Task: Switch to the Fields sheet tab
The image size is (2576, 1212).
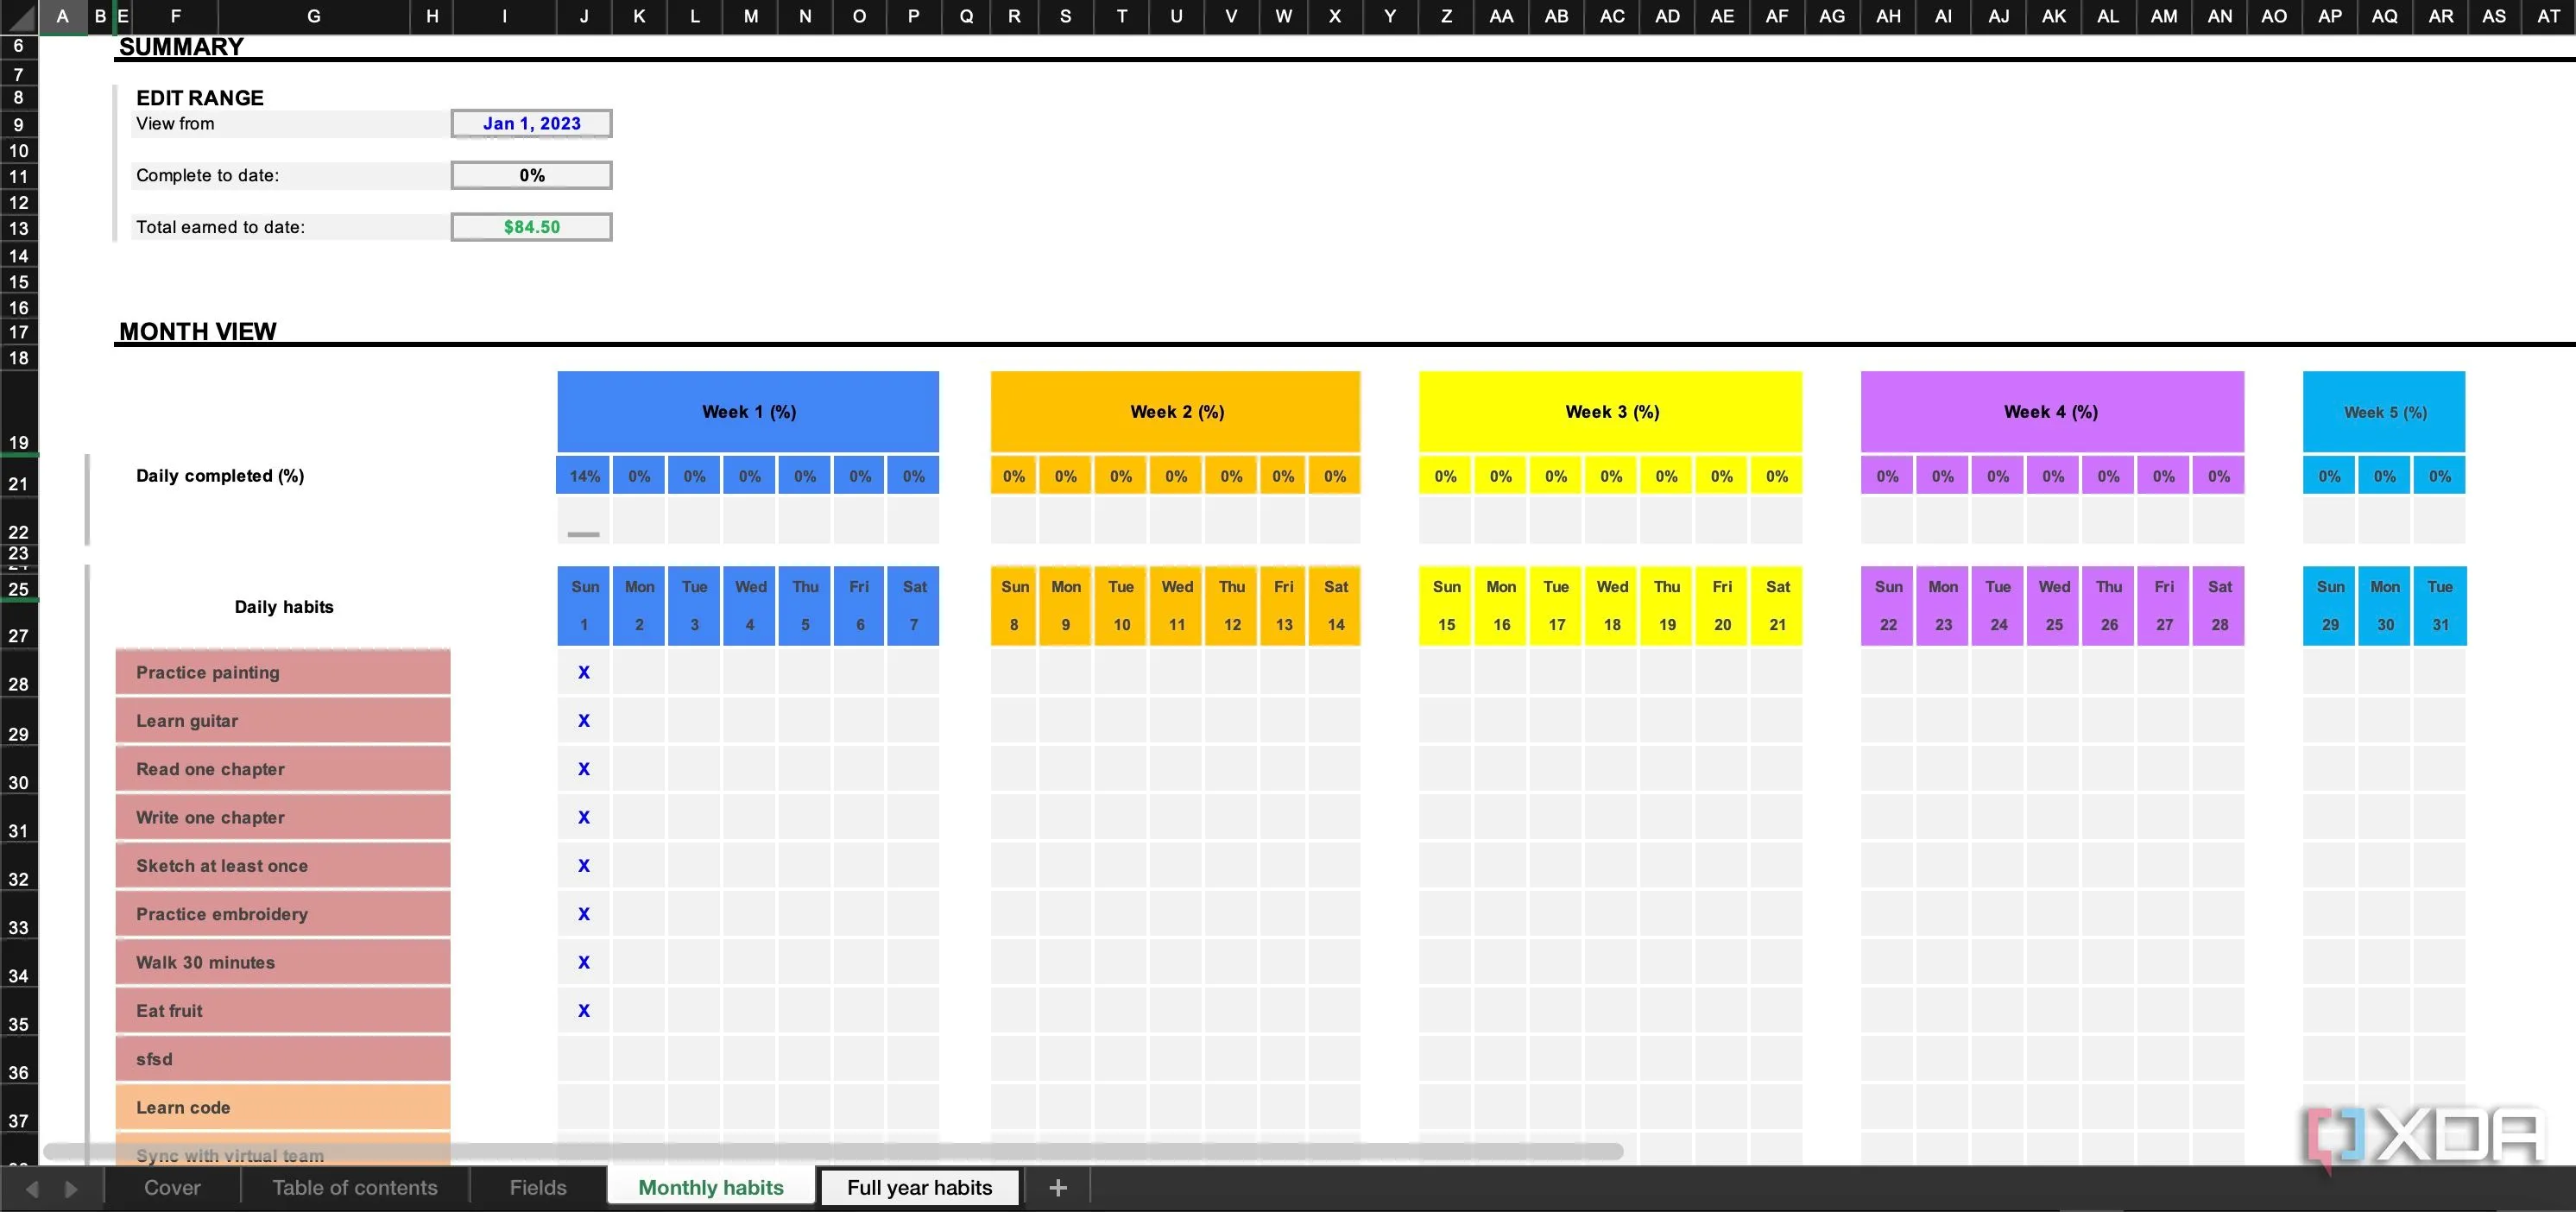Action: 538,1188
